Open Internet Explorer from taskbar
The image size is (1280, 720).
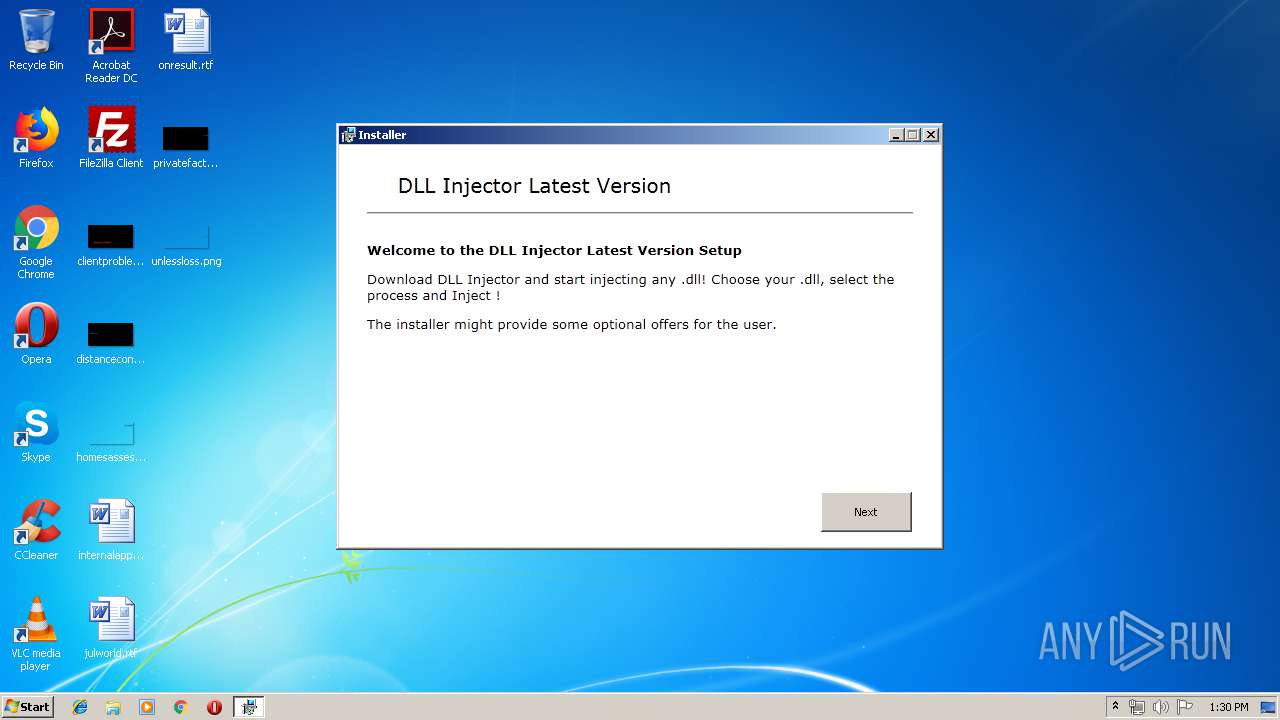click(x=80, y=707)
